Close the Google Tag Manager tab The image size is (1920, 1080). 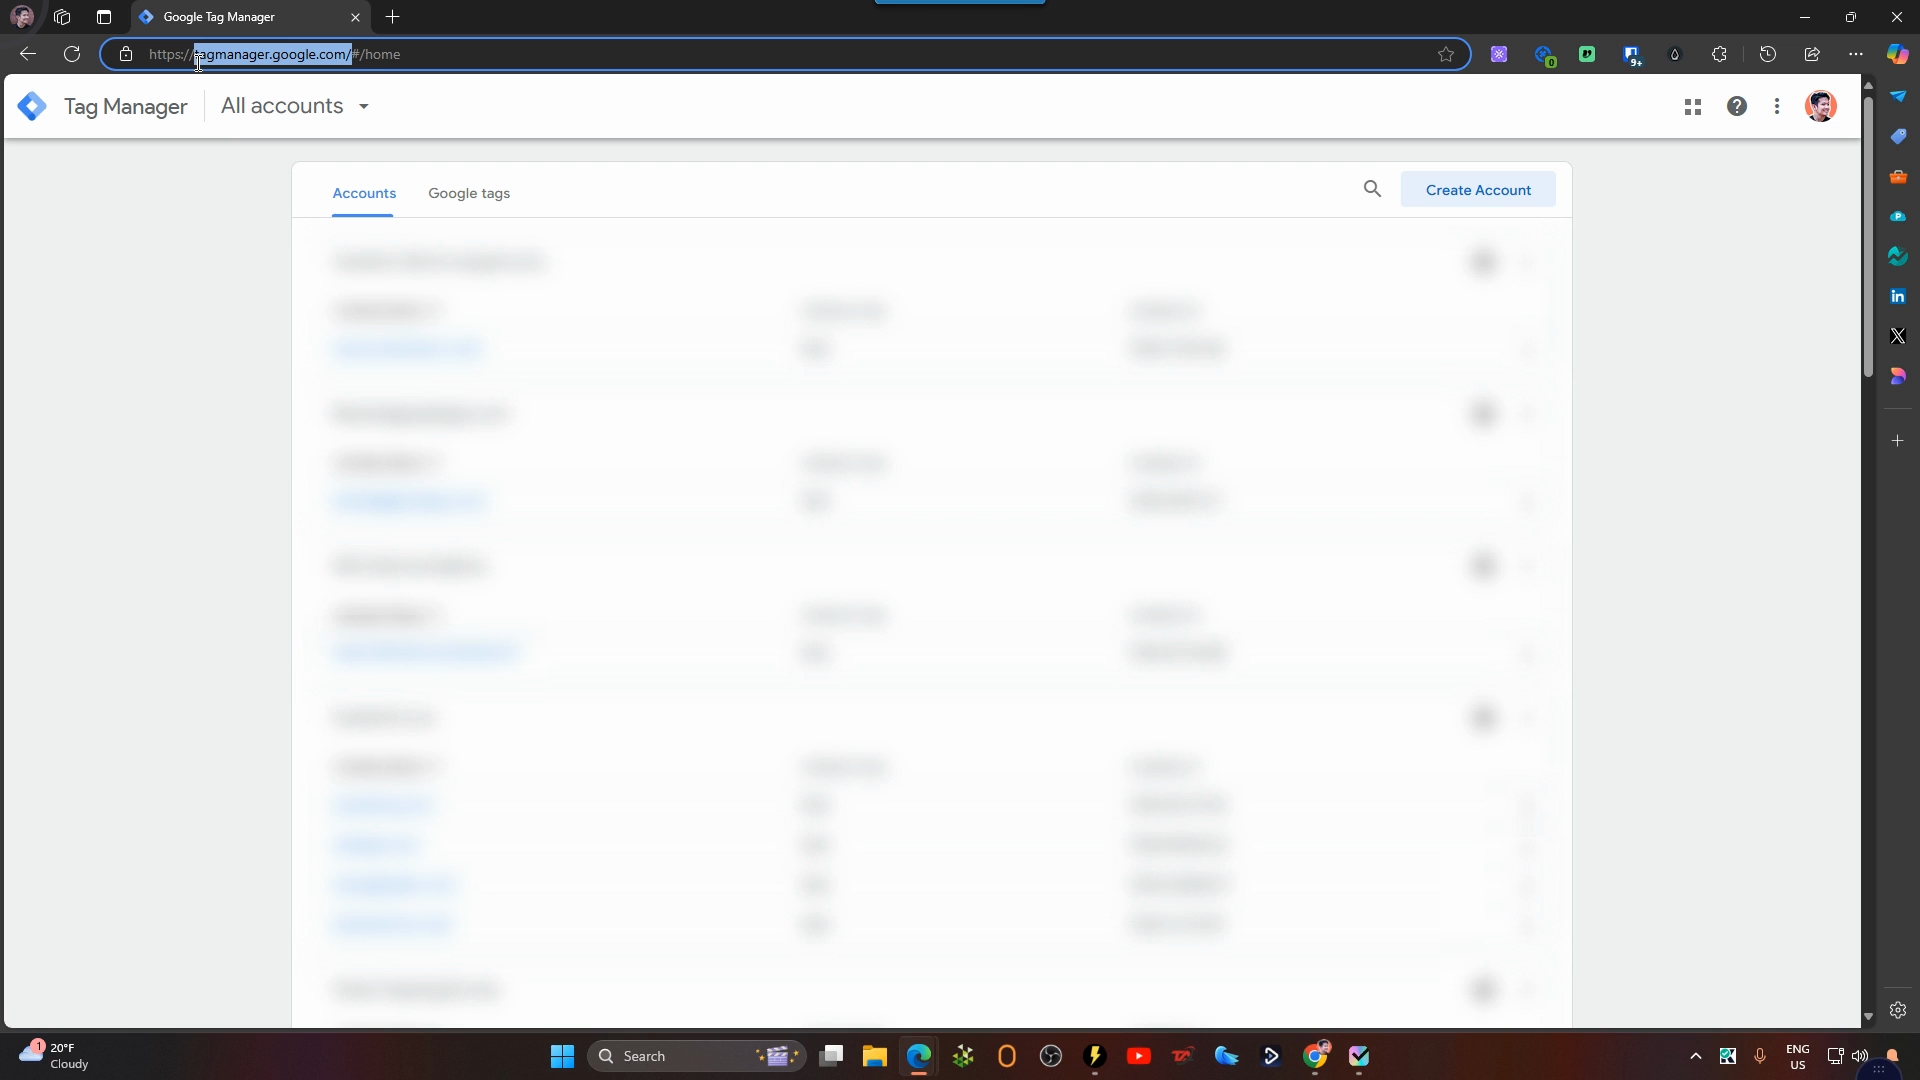coord(355,17)
